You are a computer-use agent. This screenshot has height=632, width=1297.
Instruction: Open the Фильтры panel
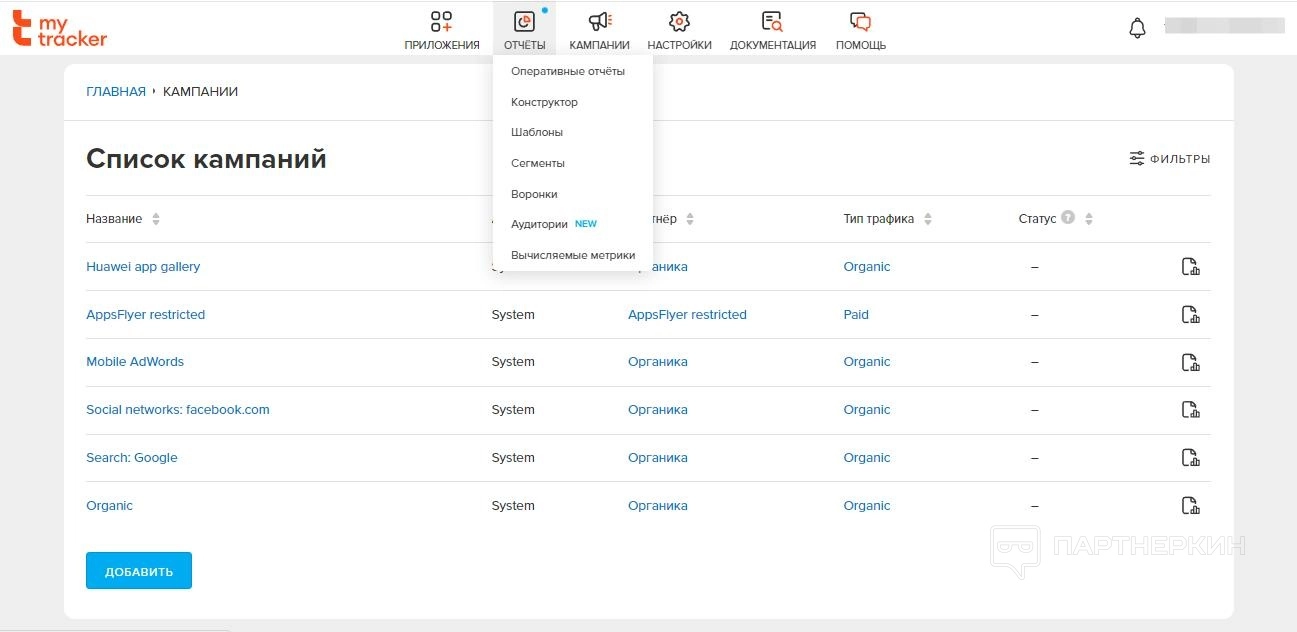click(1169, 158)
